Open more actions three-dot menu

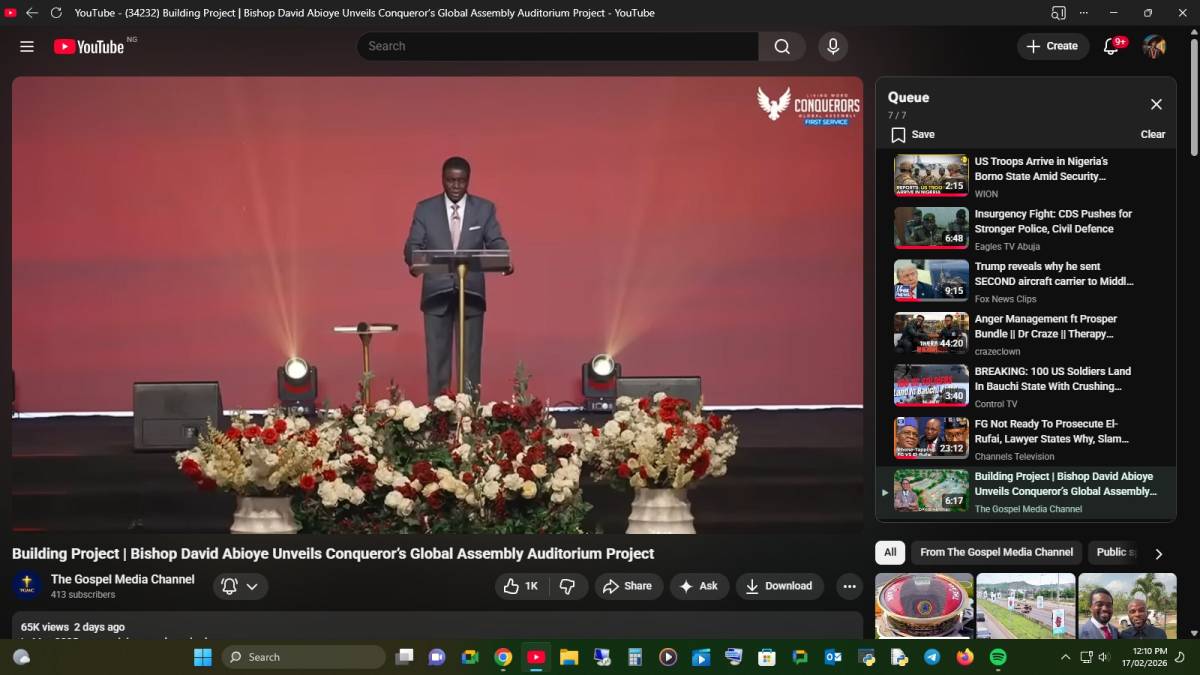pyautogui.click(x=849, y=586)
